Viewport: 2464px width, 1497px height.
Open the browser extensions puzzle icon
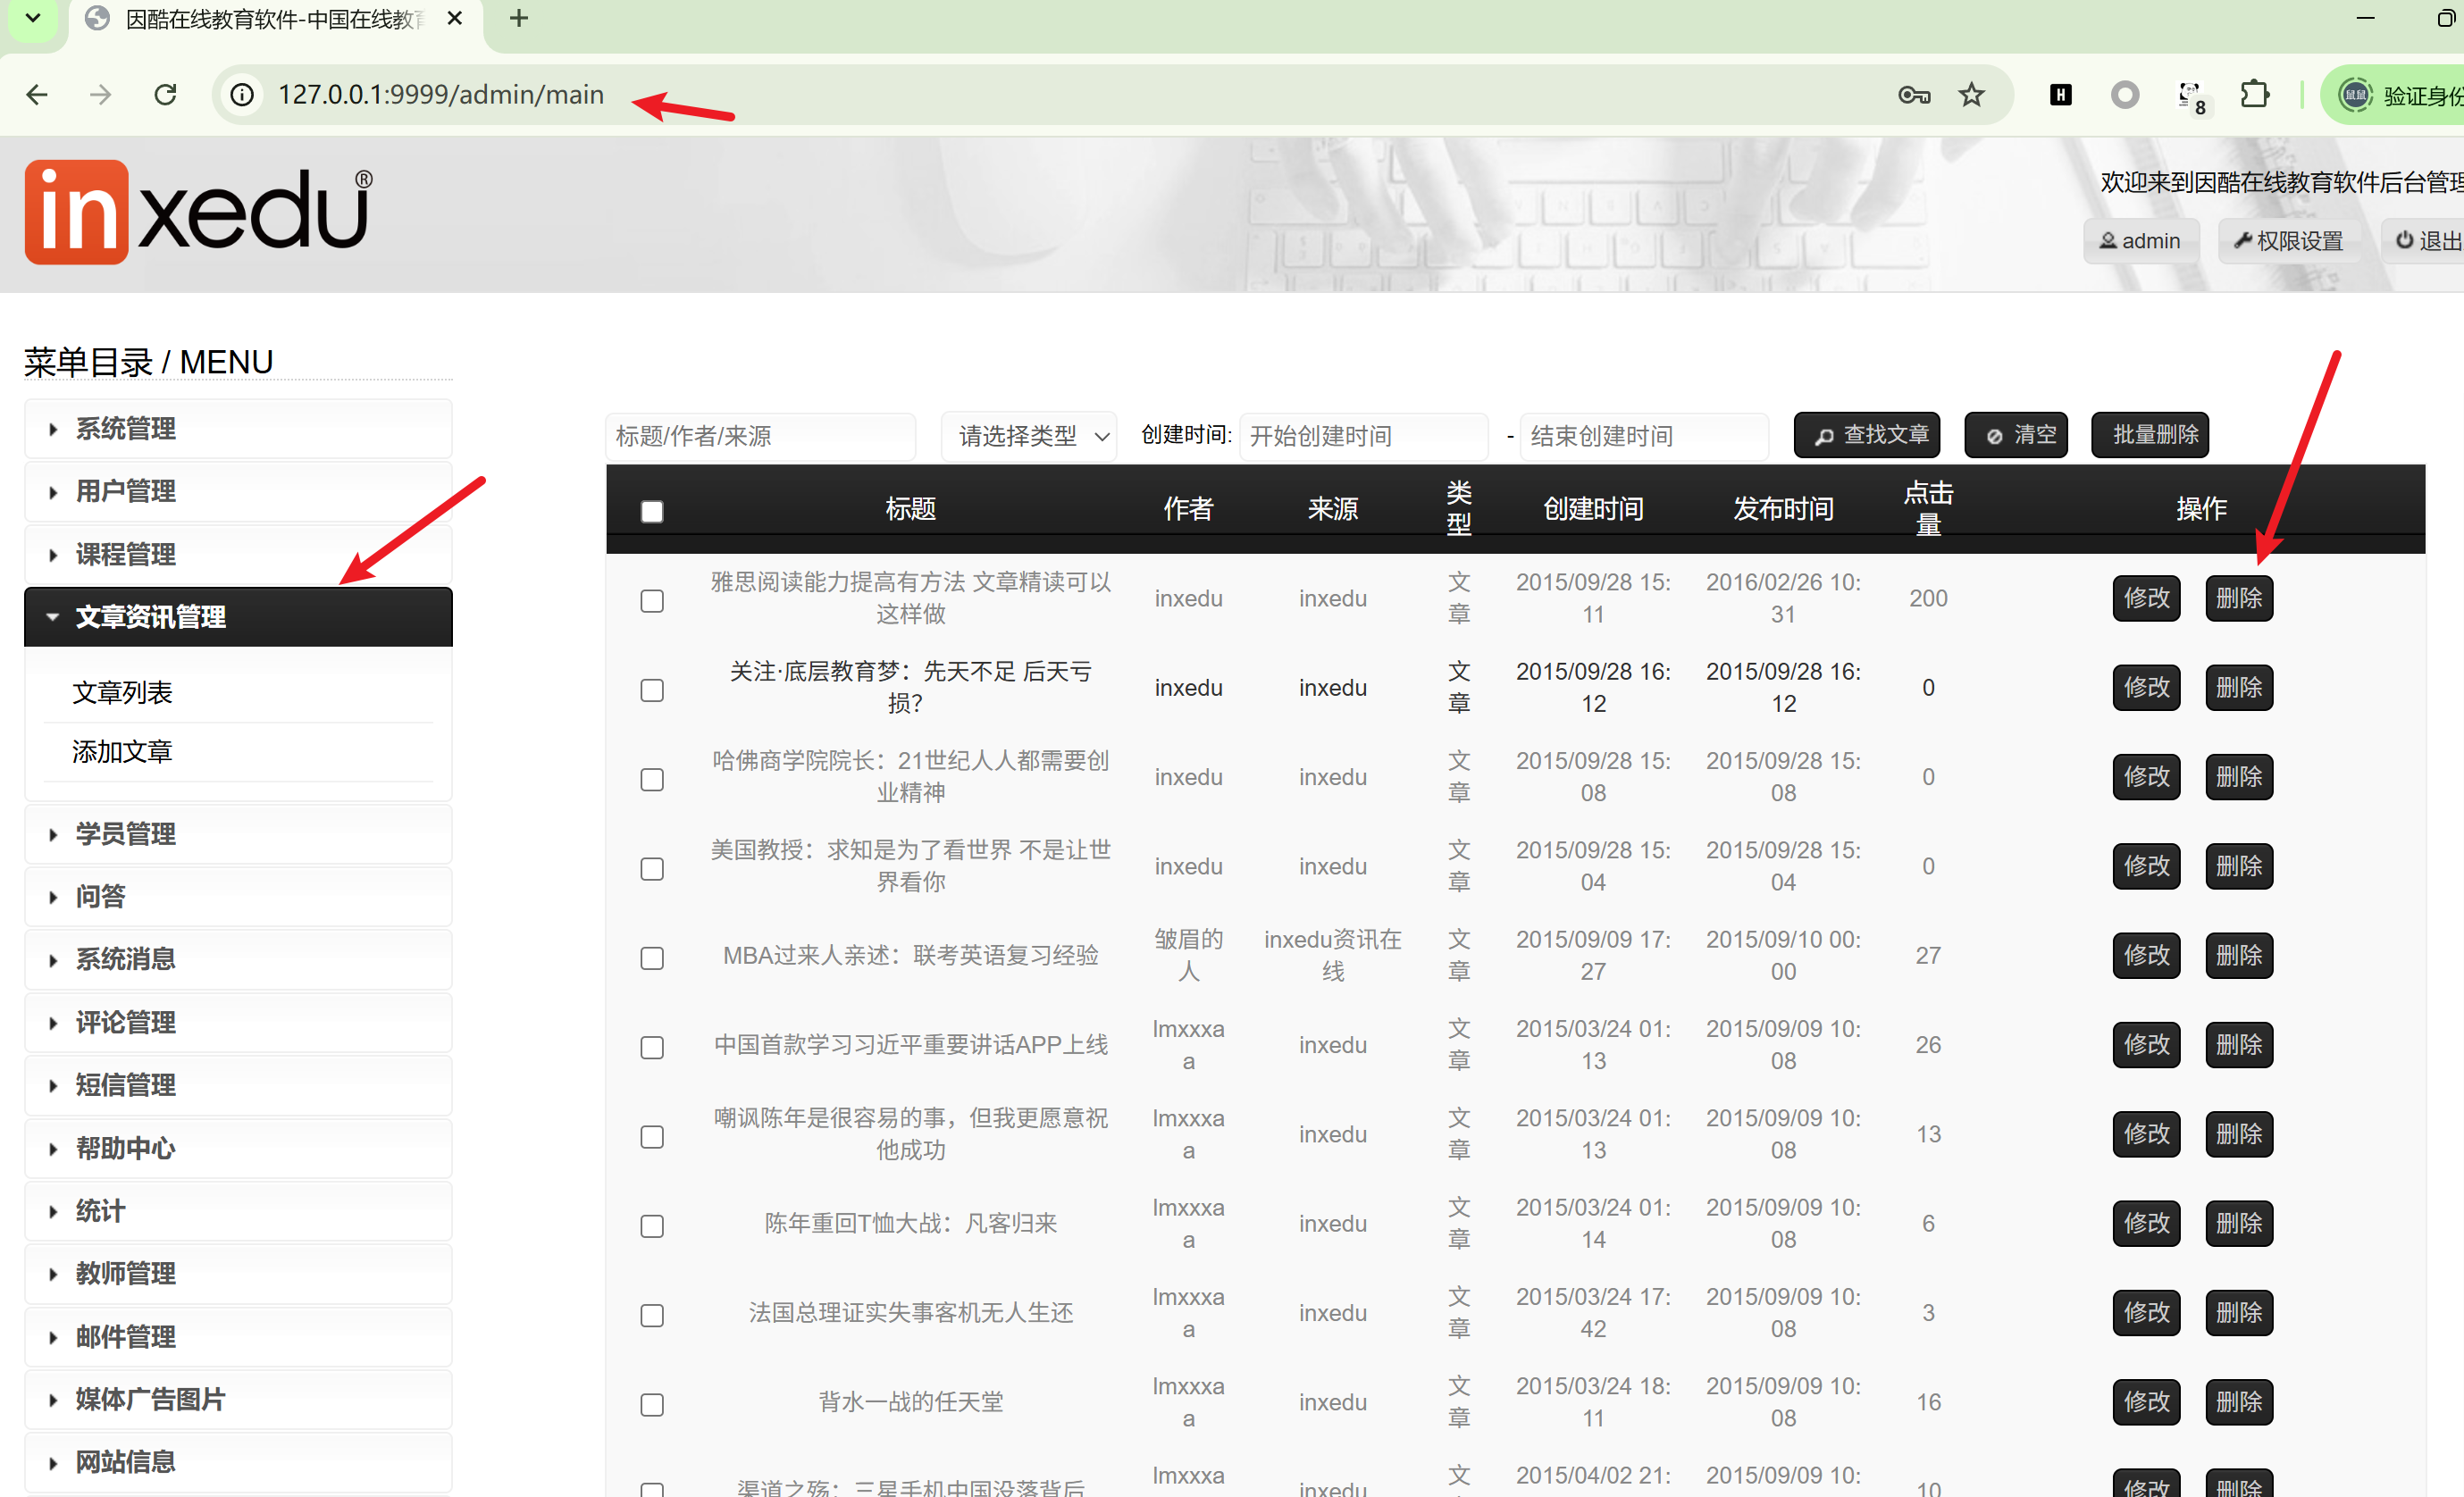(2254, 95)
